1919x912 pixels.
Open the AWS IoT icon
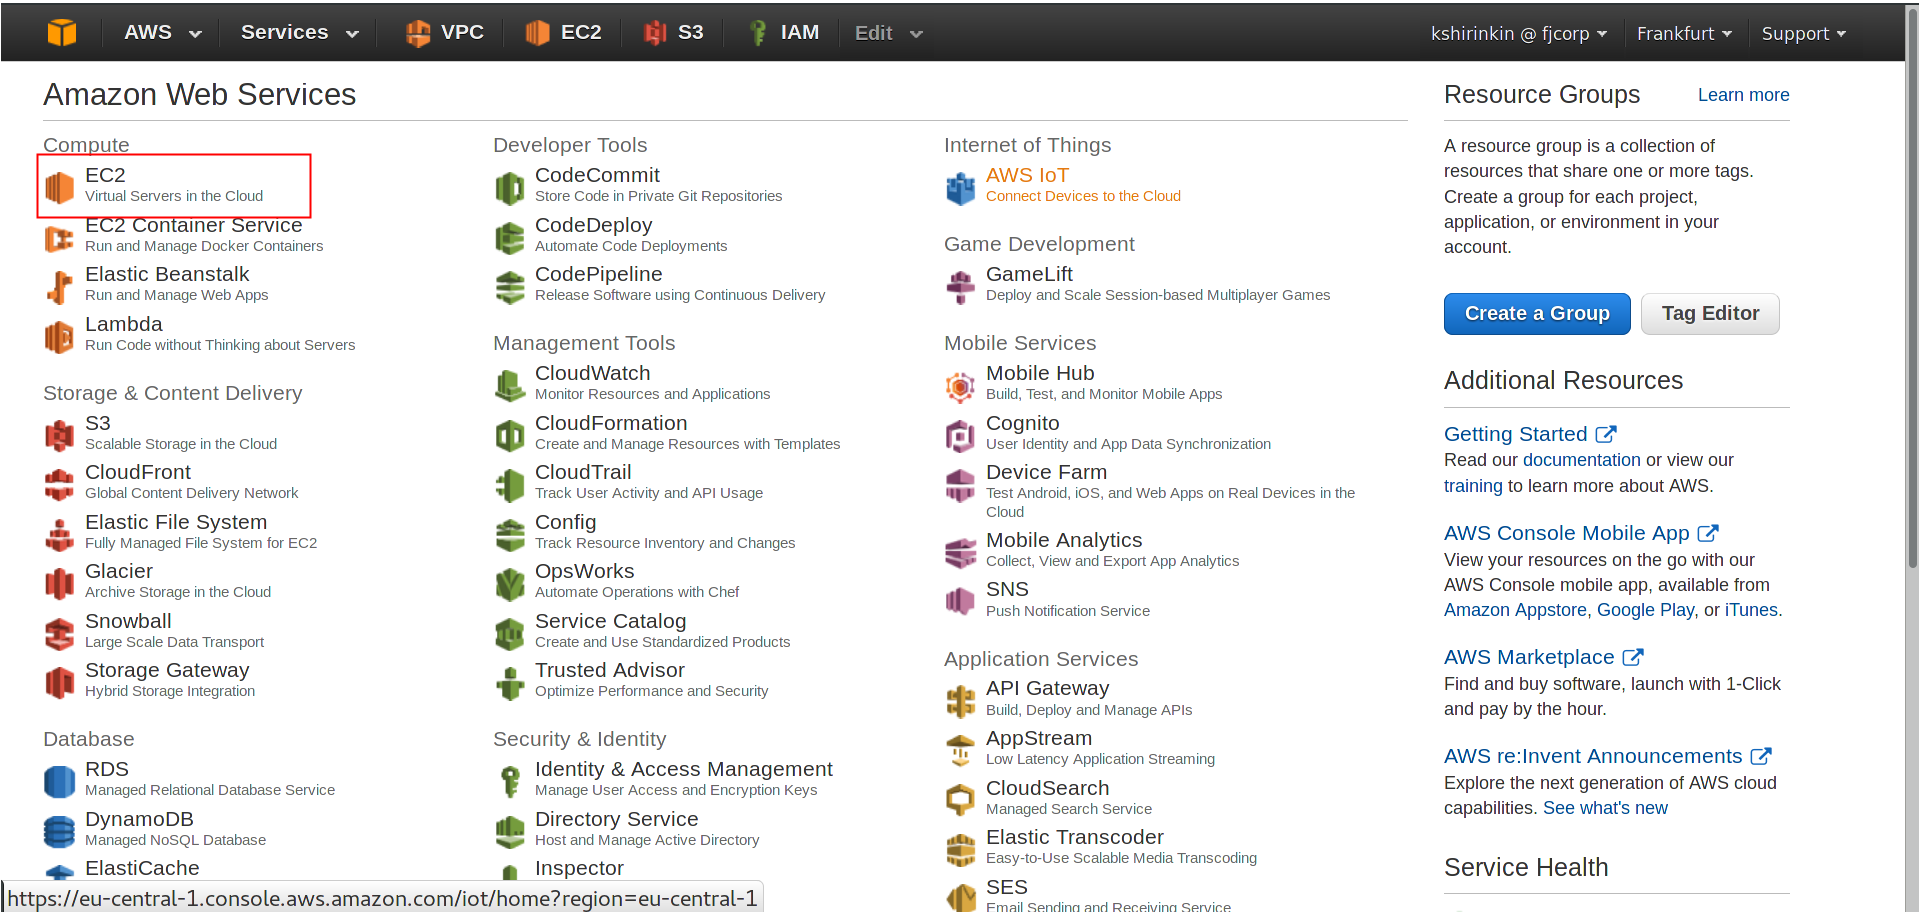click(x=961, y=187)
